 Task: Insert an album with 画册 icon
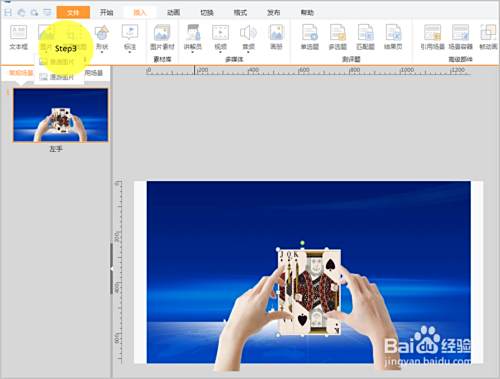[x=276, y=37]
